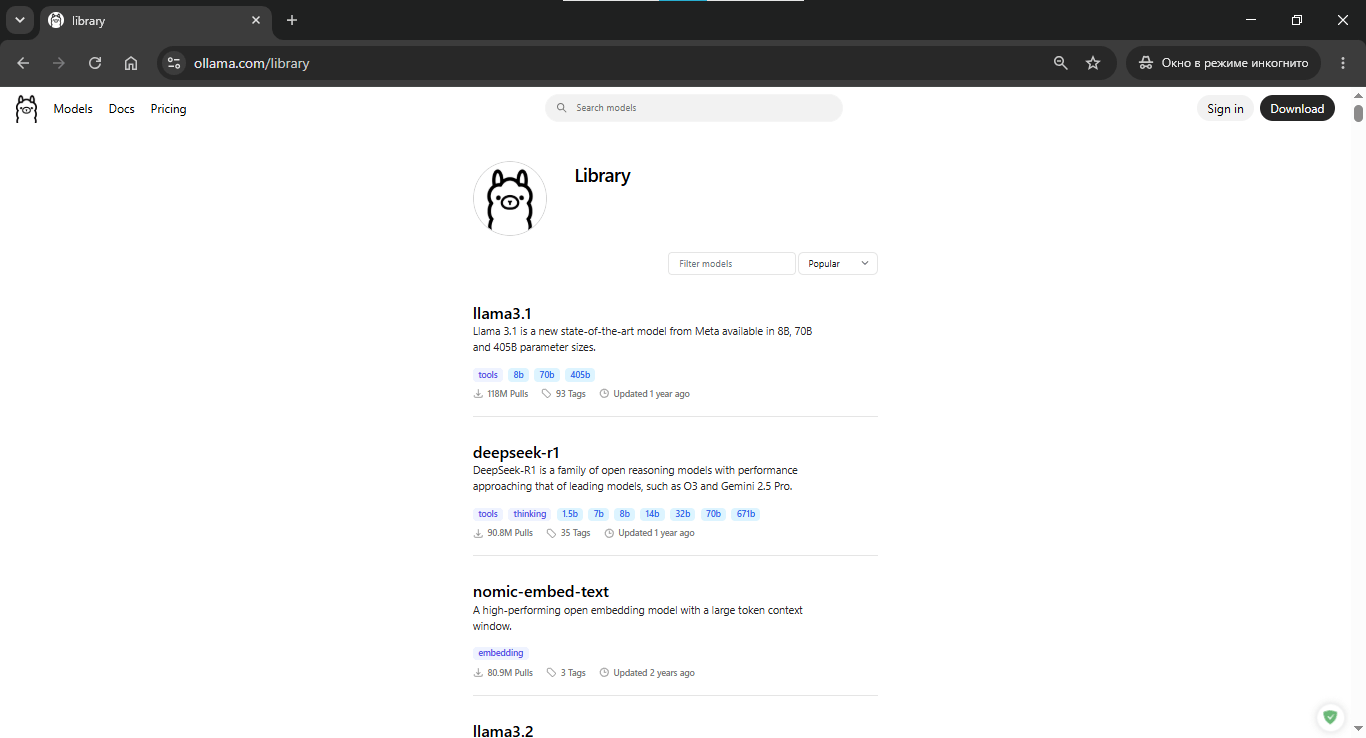The height and width of the screenshot is (738, 1366).
Task: Open the llama3.1 model link
Action: pos(502,313)
